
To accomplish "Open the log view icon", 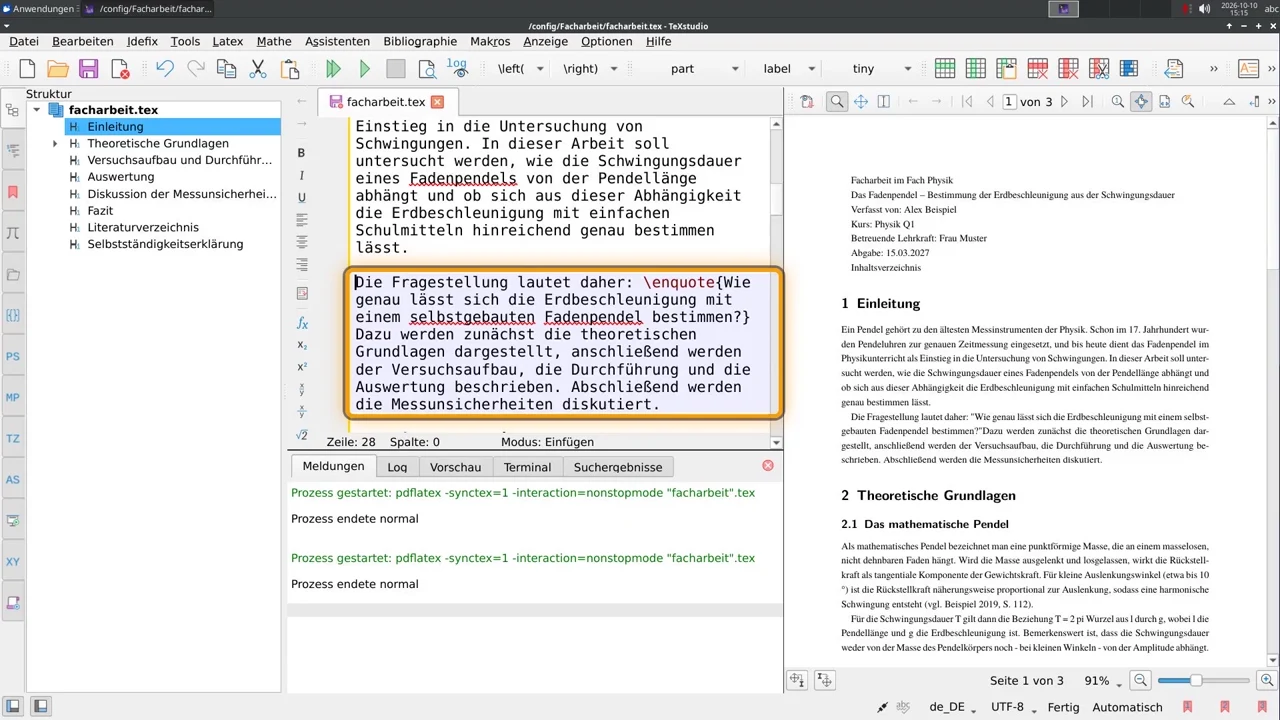I will [458, 69].
